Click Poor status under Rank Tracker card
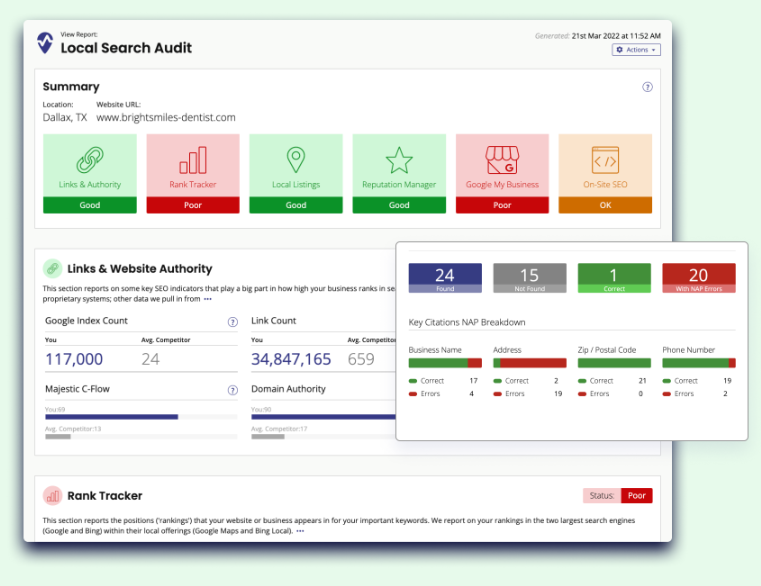 (x=193, y=205)
